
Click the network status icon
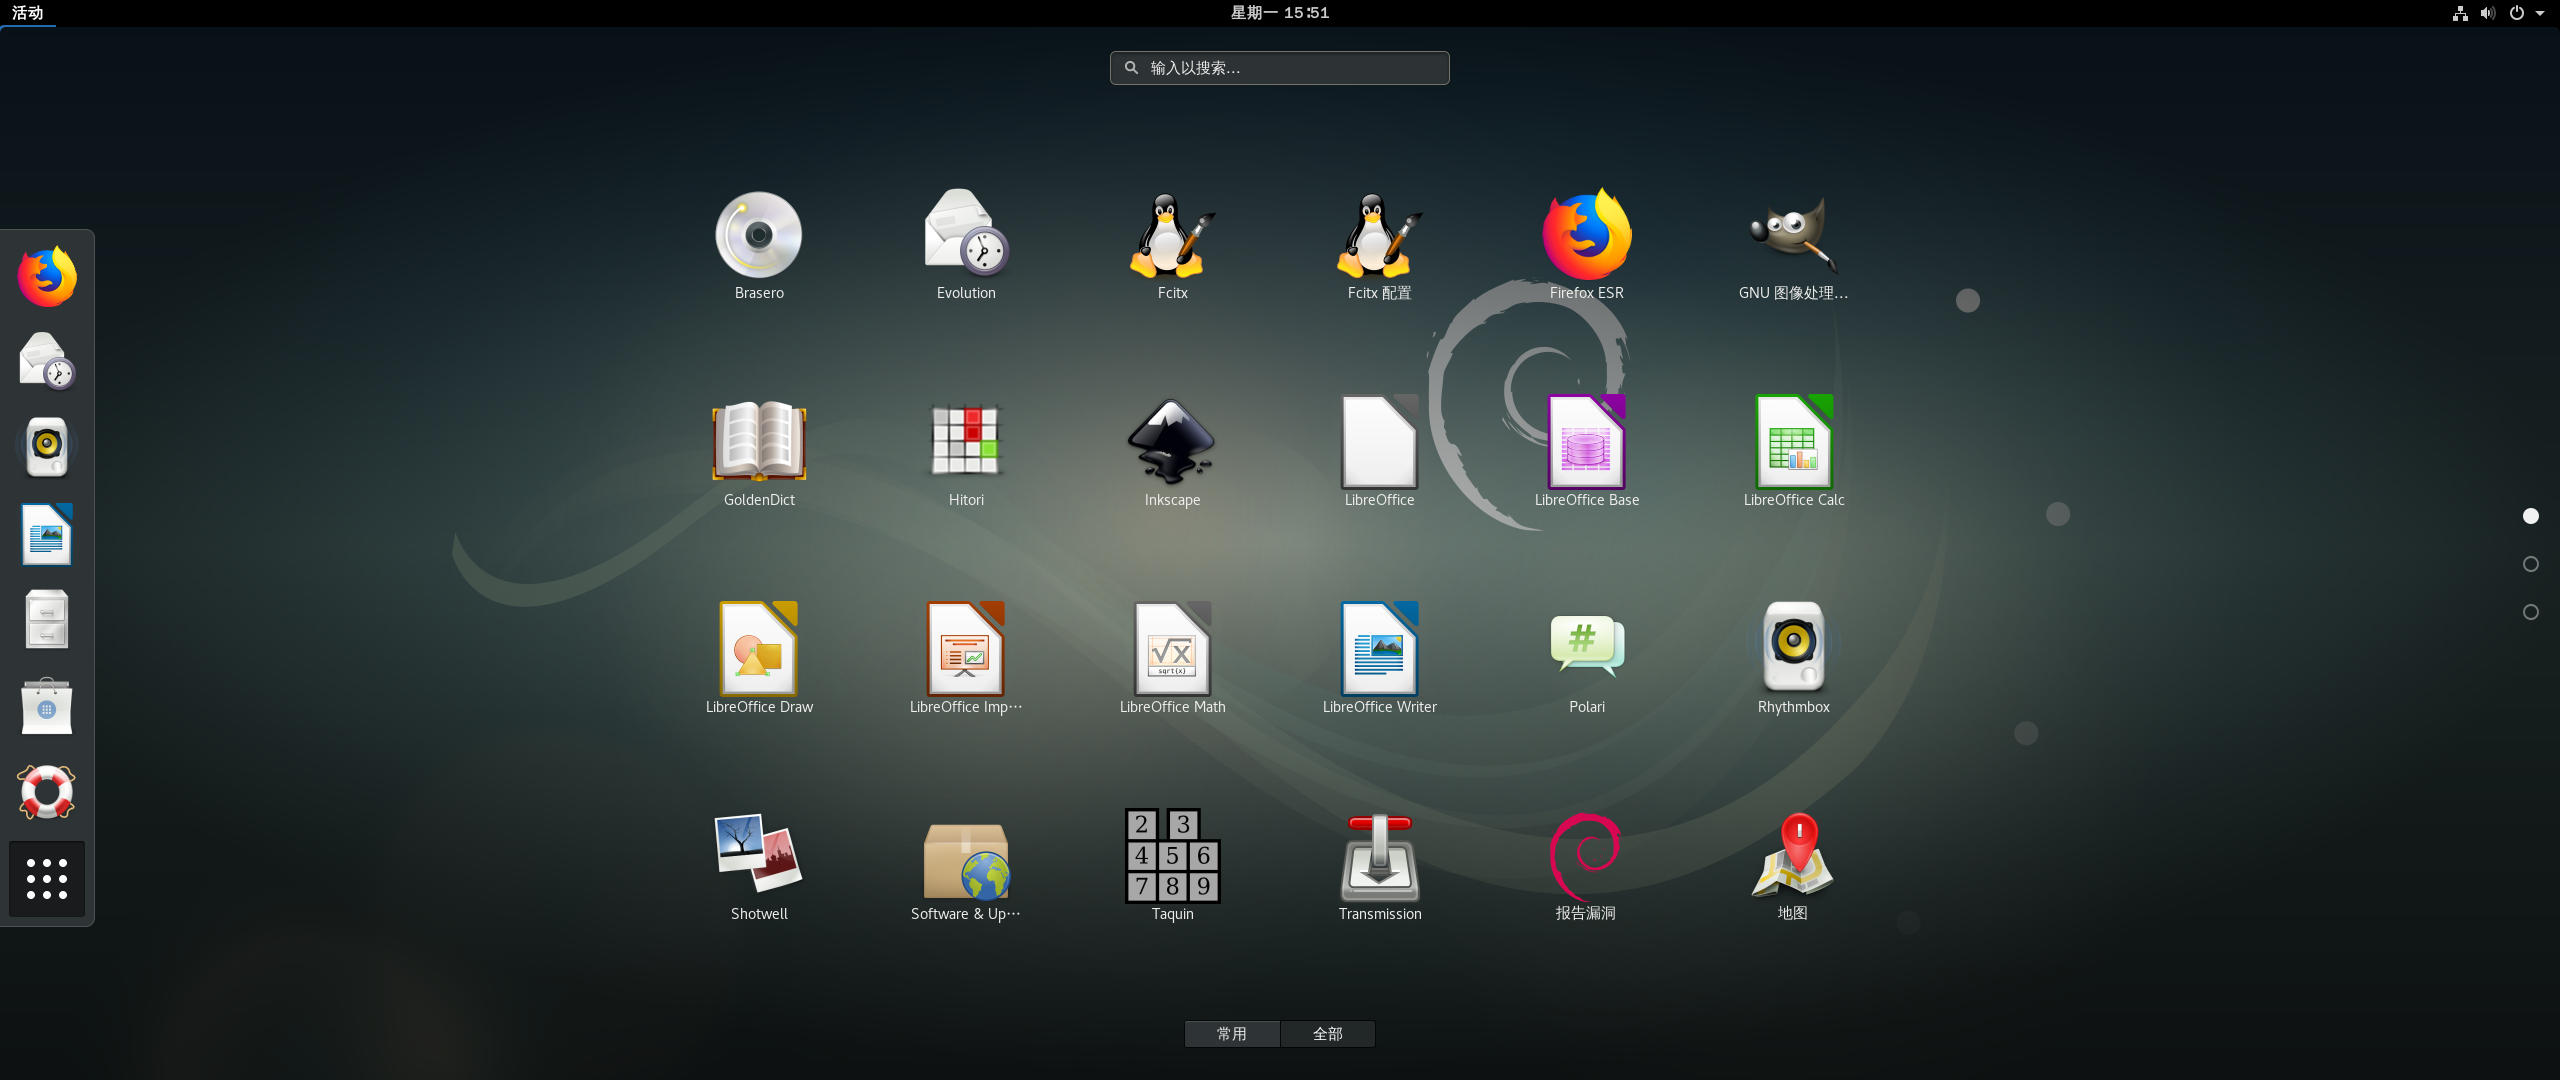2460,13
